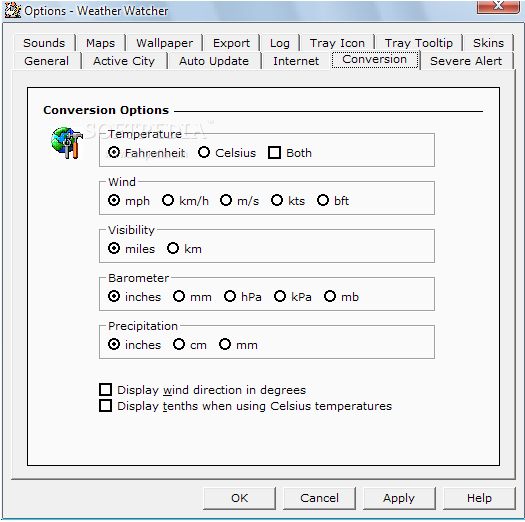This screenshot has height=522, width=525.
Task: Select Celsius temperature unit
Action: click(227, 153)
